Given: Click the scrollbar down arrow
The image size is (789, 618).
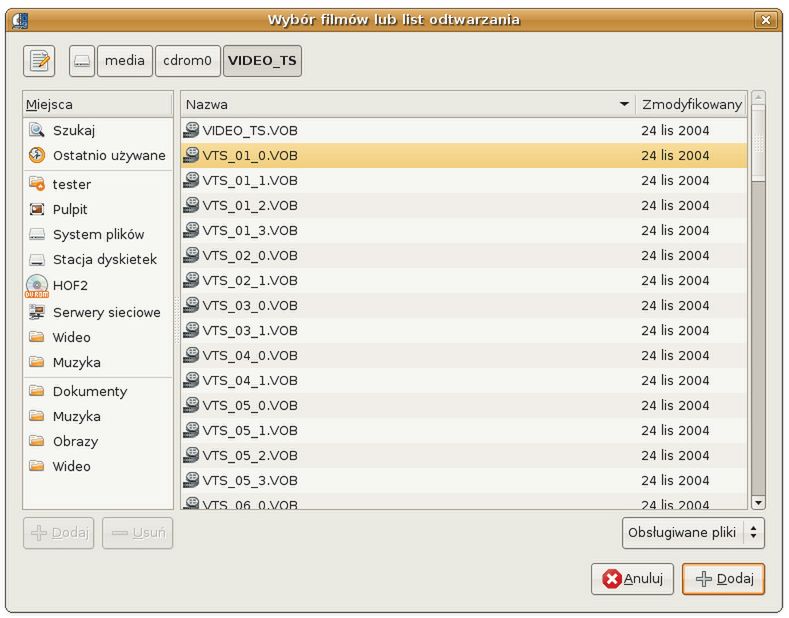Looking at the screenshot, I should pos(758,502).
